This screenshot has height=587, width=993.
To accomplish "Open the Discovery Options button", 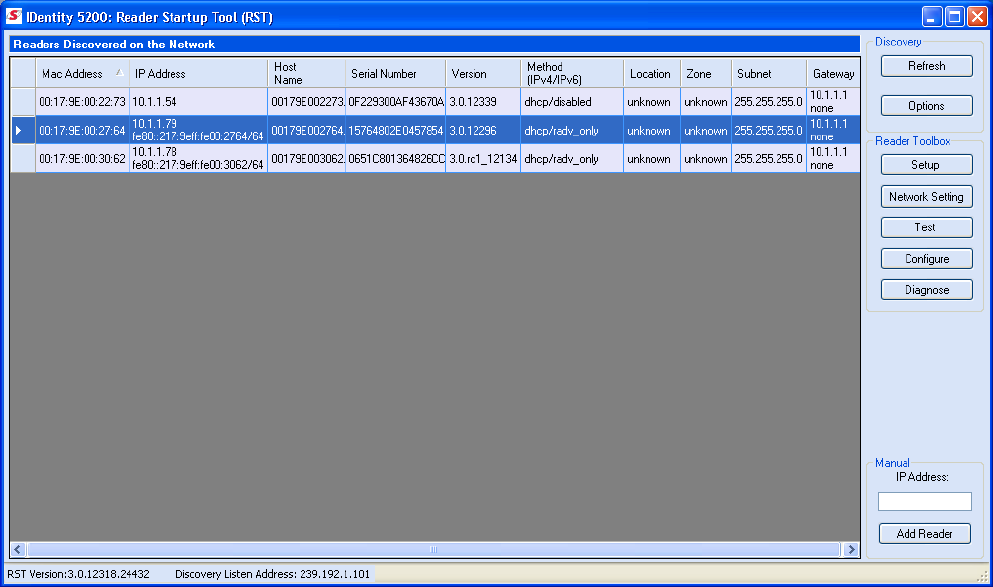I will pos(927,106).
